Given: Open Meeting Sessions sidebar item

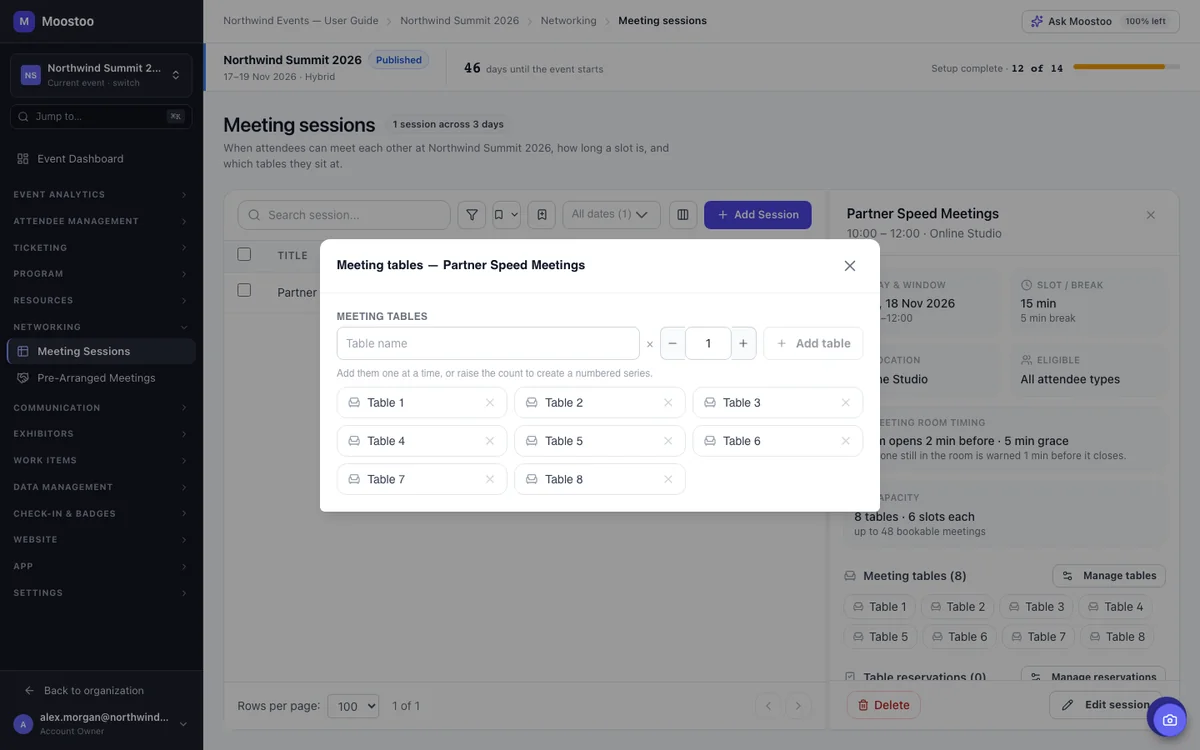Looking at the screenshot, I should [101, 351].
